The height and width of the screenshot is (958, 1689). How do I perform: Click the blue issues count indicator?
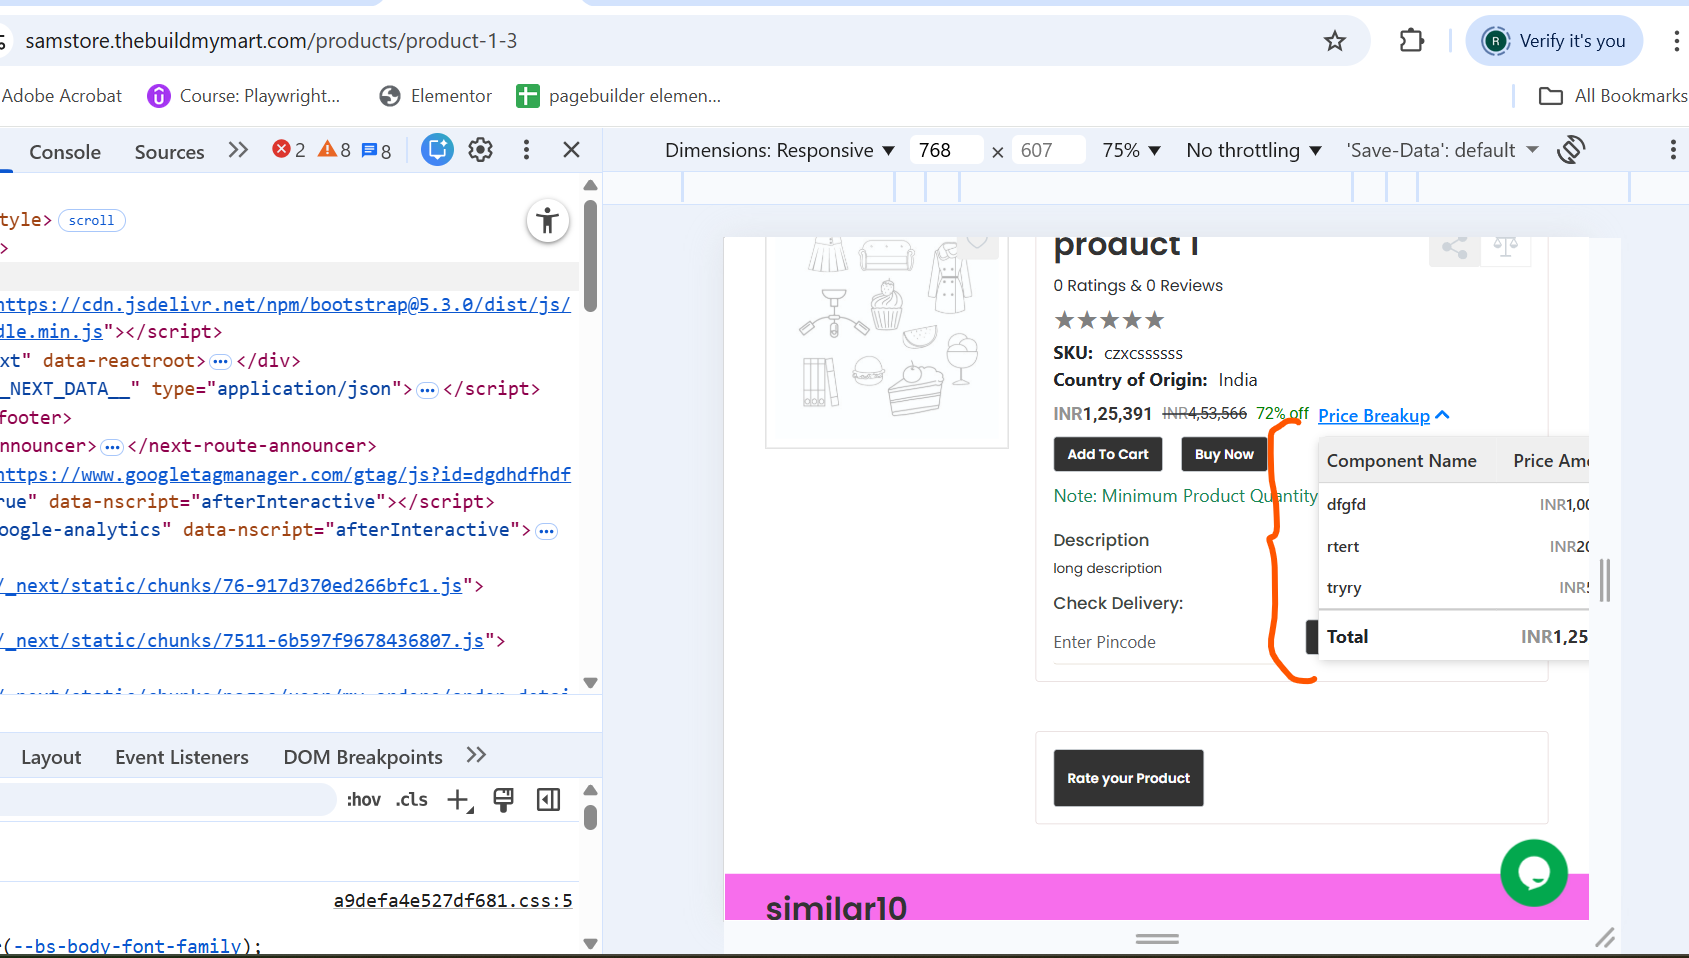[376, 151]
